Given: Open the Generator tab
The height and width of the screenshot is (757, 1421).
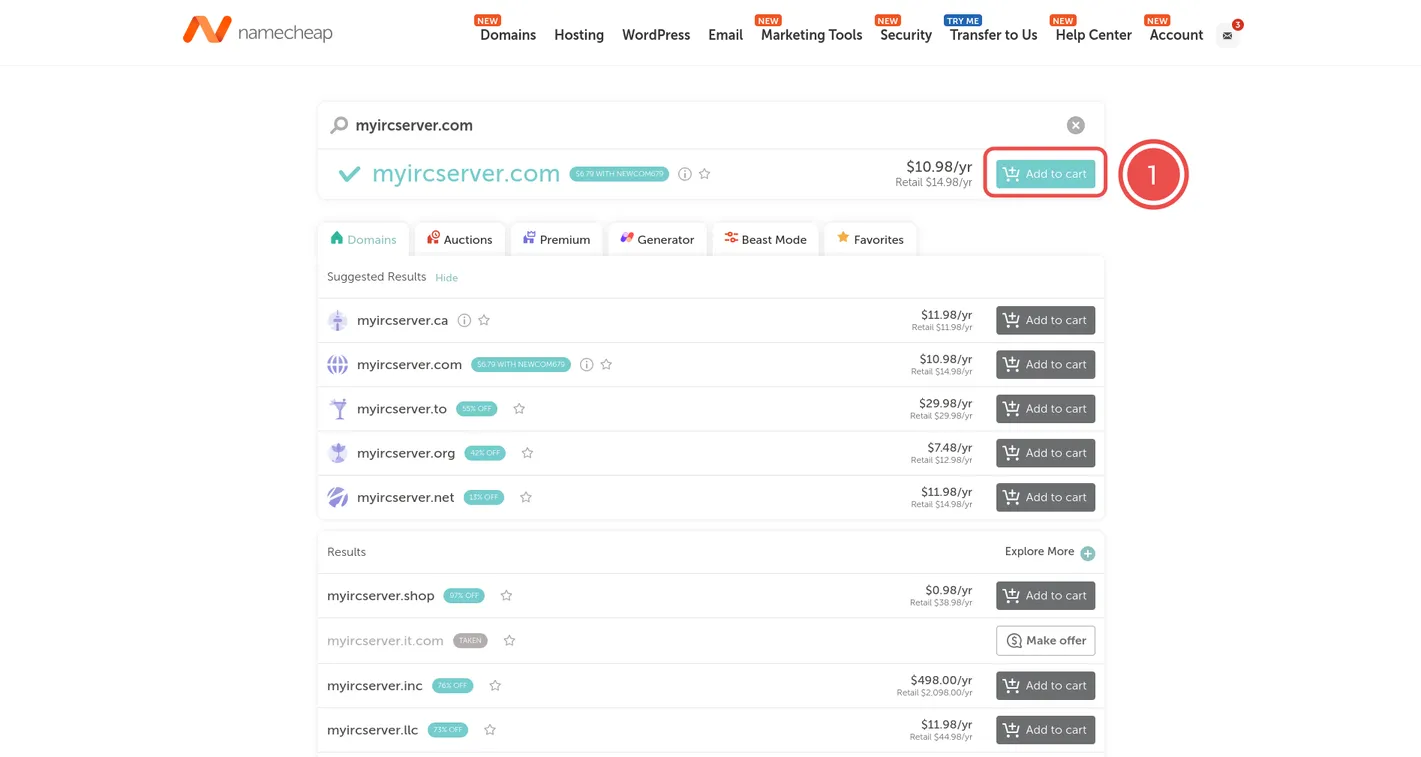Looking at the screenshot, I should (656, 240).
